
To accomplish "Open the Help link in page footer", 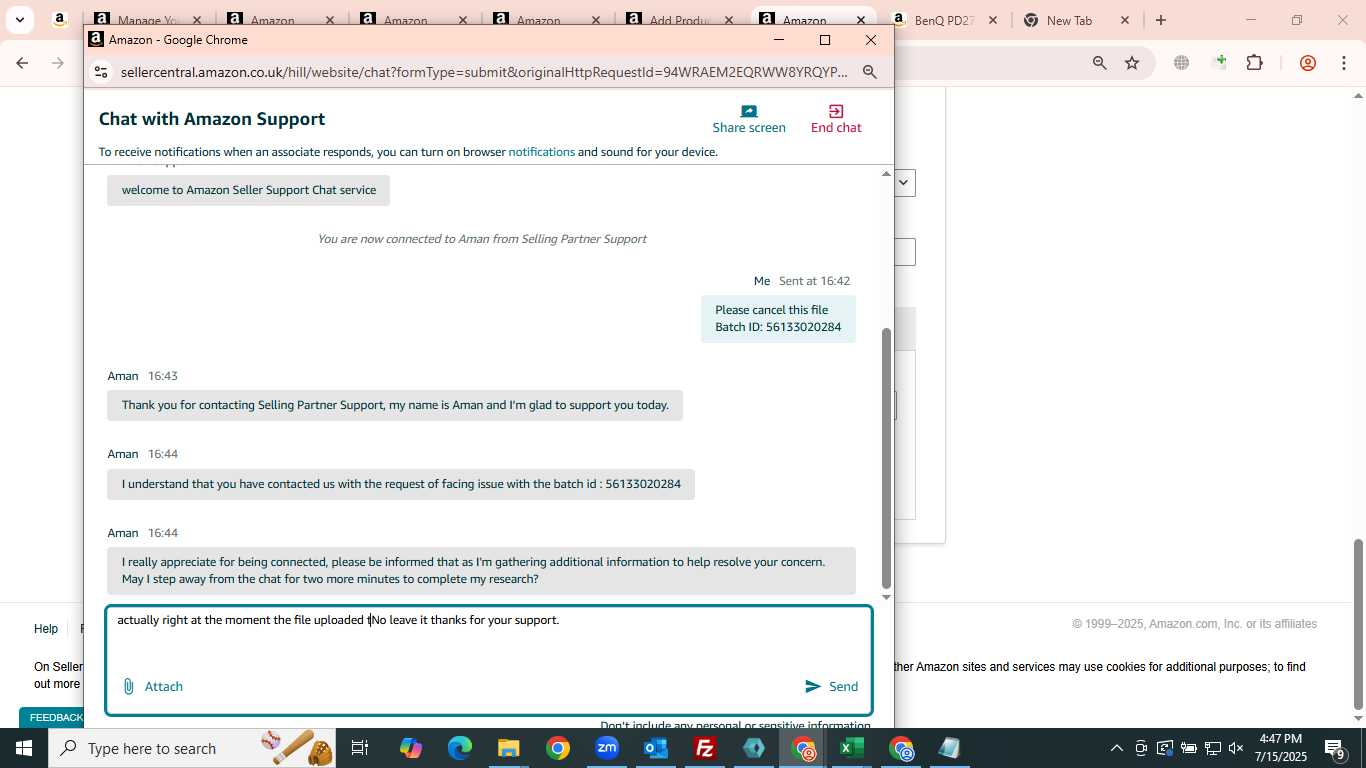I will (46, 629).
